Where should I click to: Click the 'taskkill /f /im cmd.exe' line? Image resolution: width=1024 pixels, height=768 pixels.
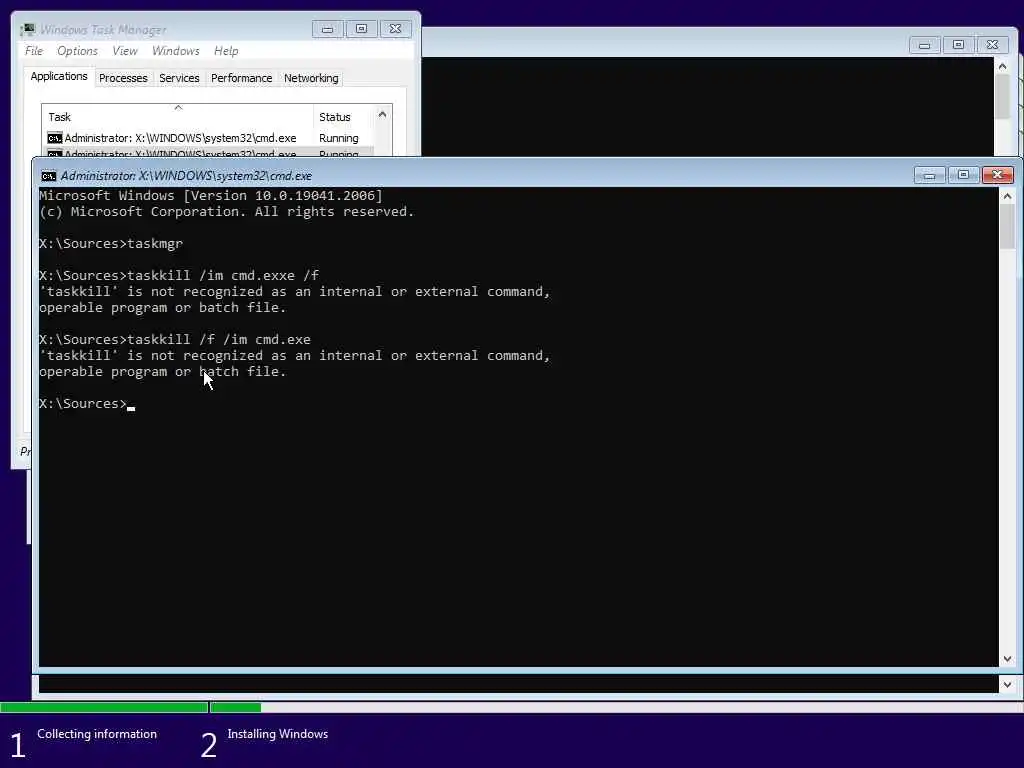[175, 340]
